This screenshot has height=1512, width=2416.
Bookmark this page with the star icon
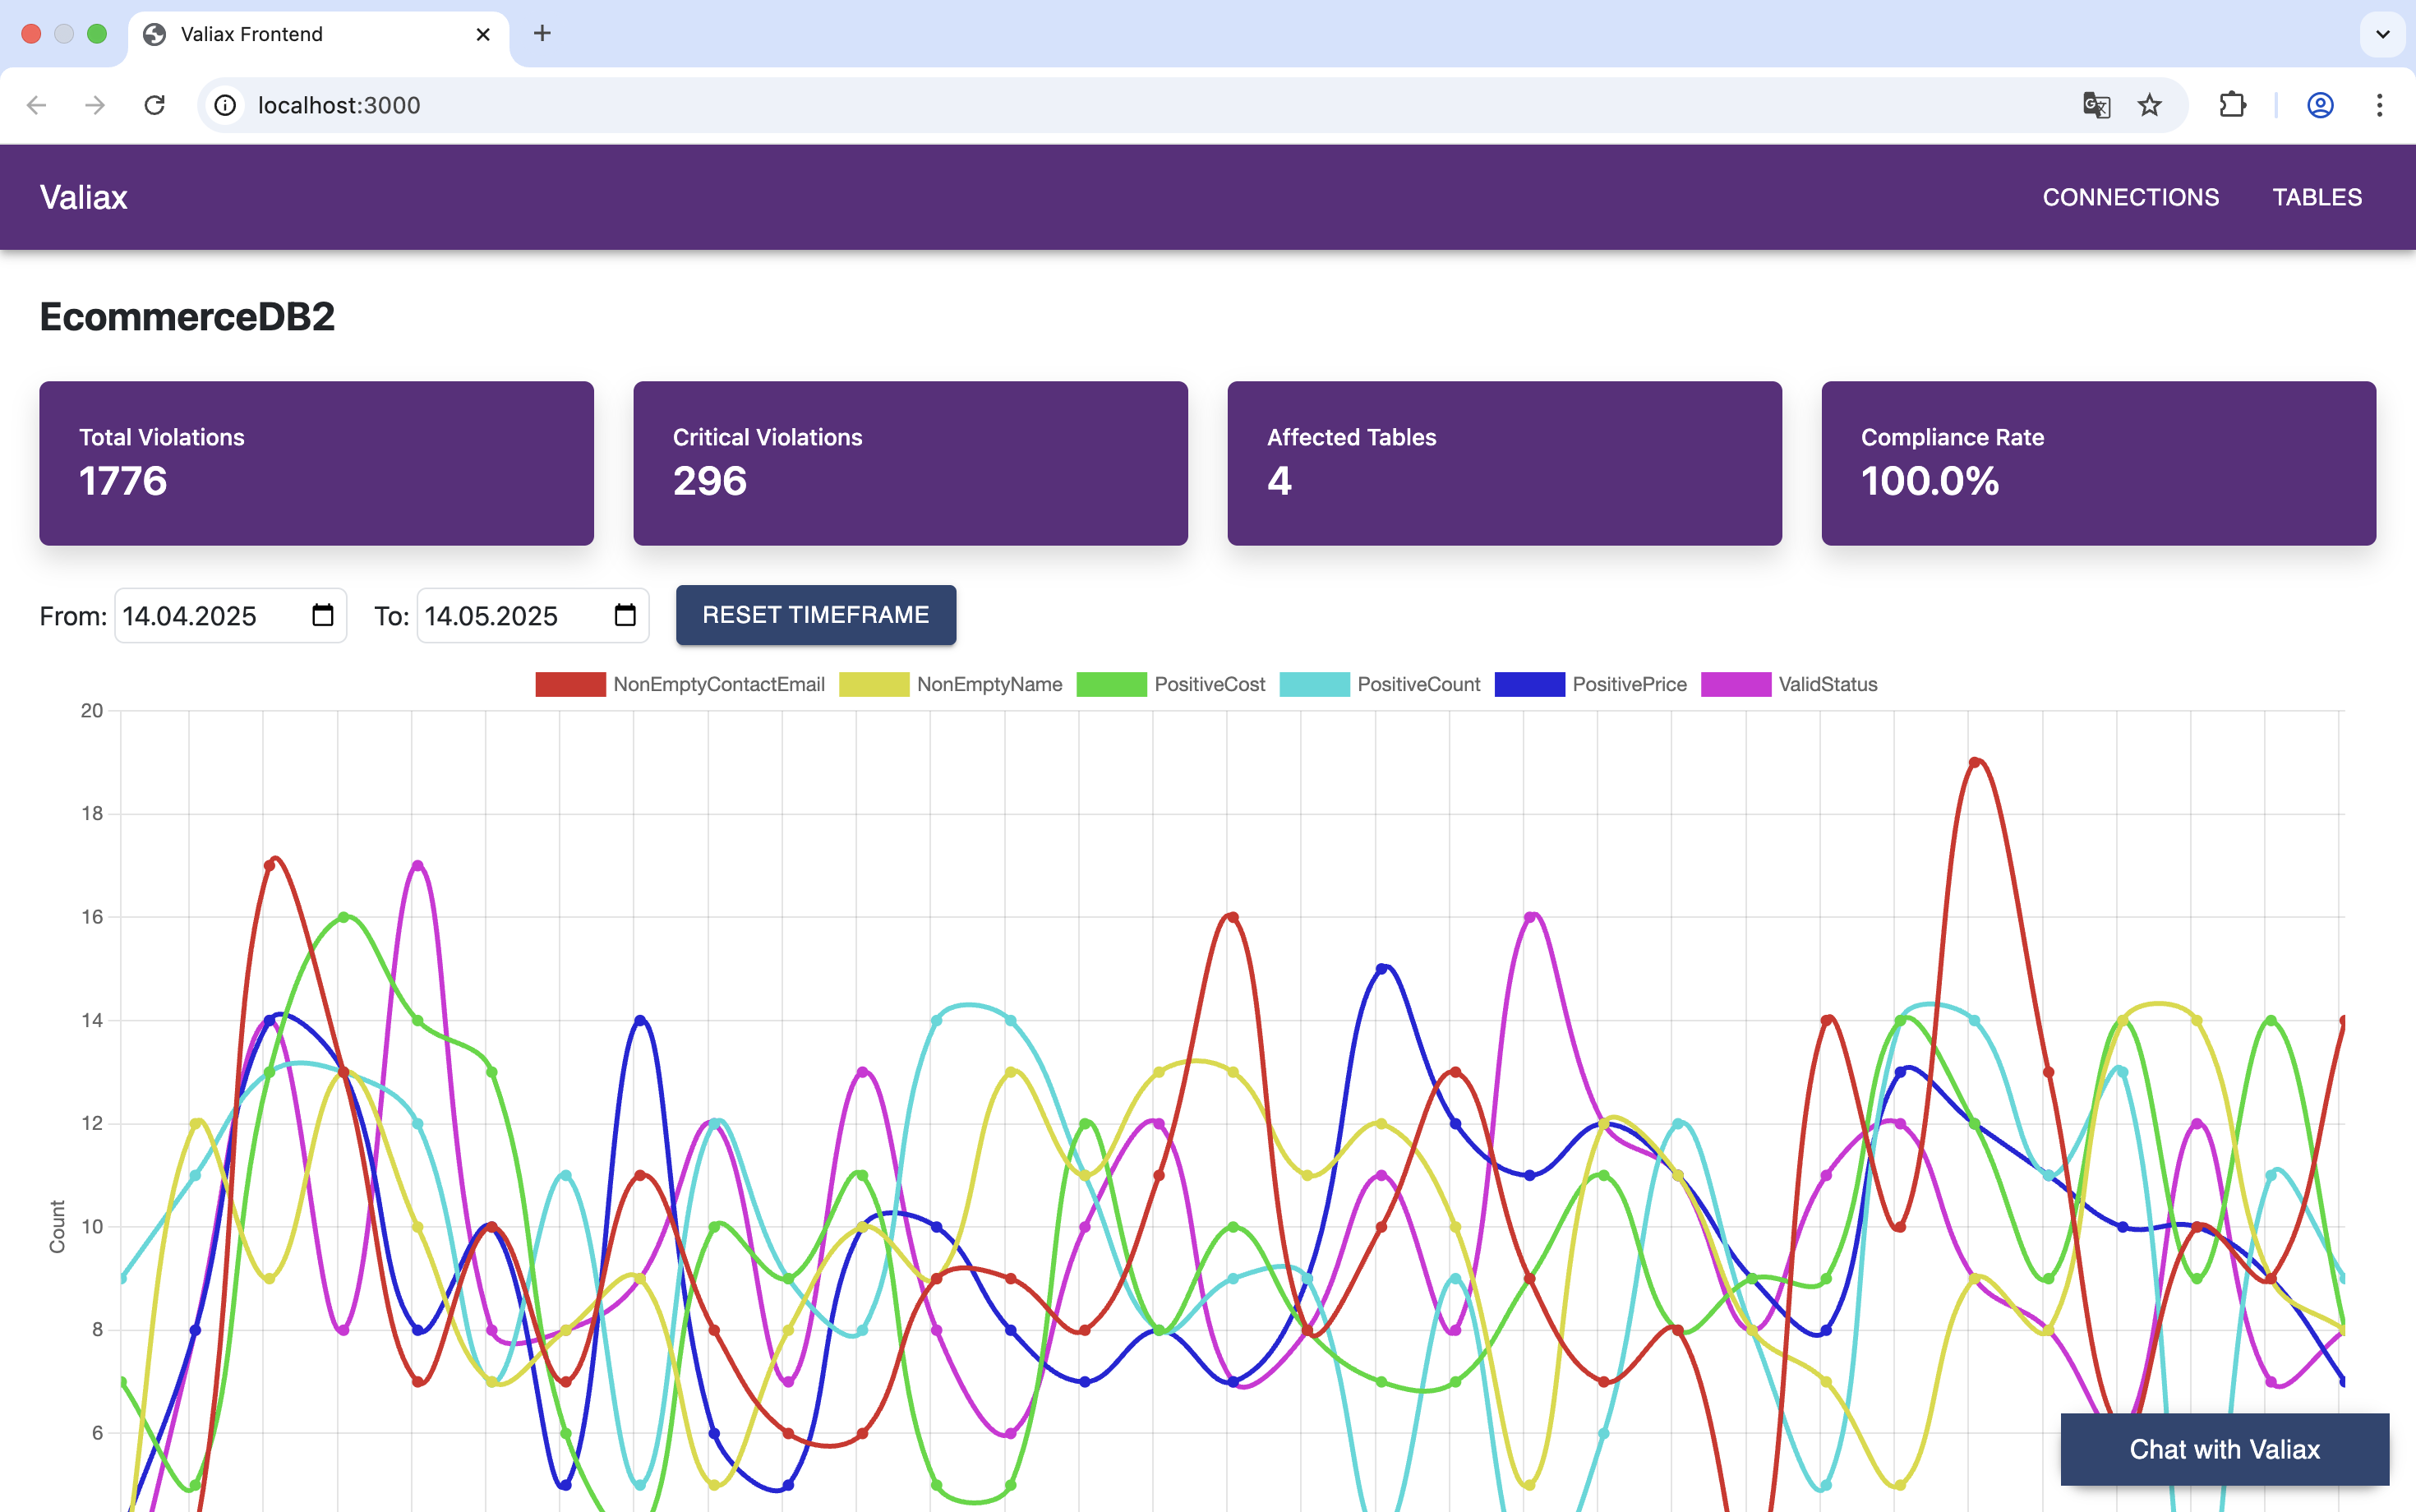point(2148,105)
